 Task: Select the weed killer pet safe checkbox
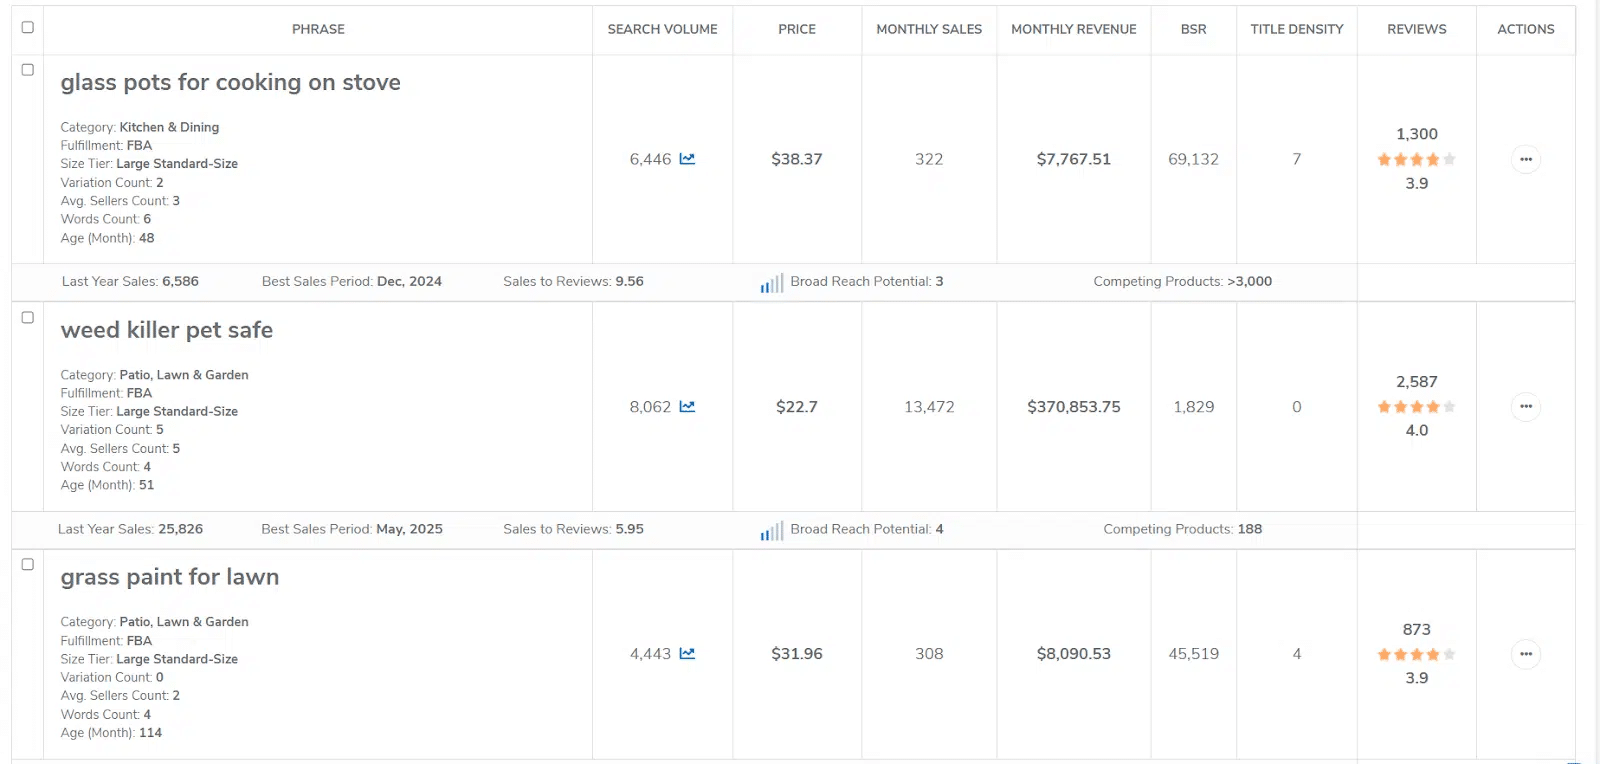pyautogui.click(x=28, y=318)
